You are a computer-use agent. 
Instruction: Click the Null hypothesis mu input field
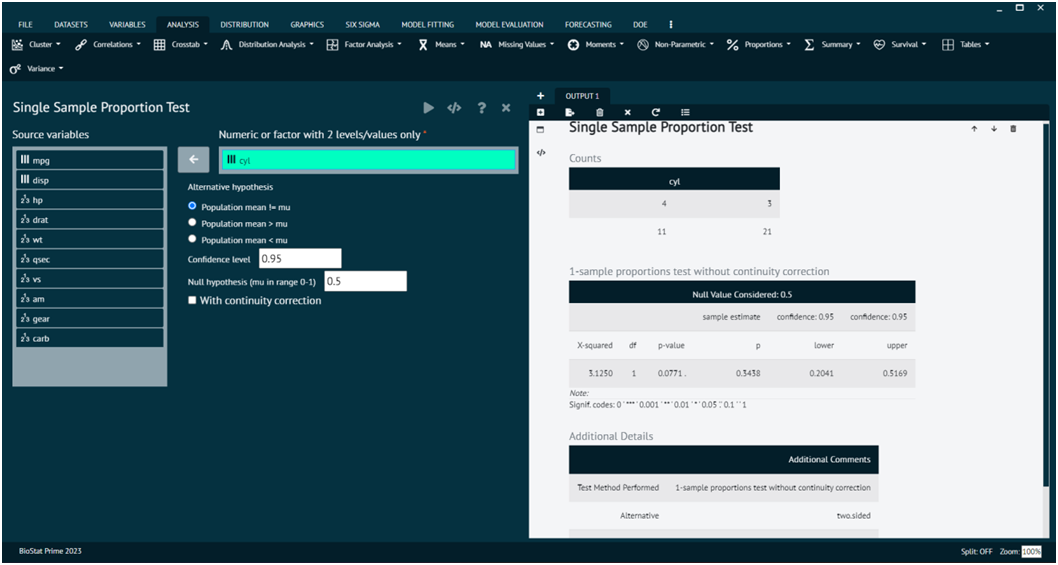coord(365,281)
